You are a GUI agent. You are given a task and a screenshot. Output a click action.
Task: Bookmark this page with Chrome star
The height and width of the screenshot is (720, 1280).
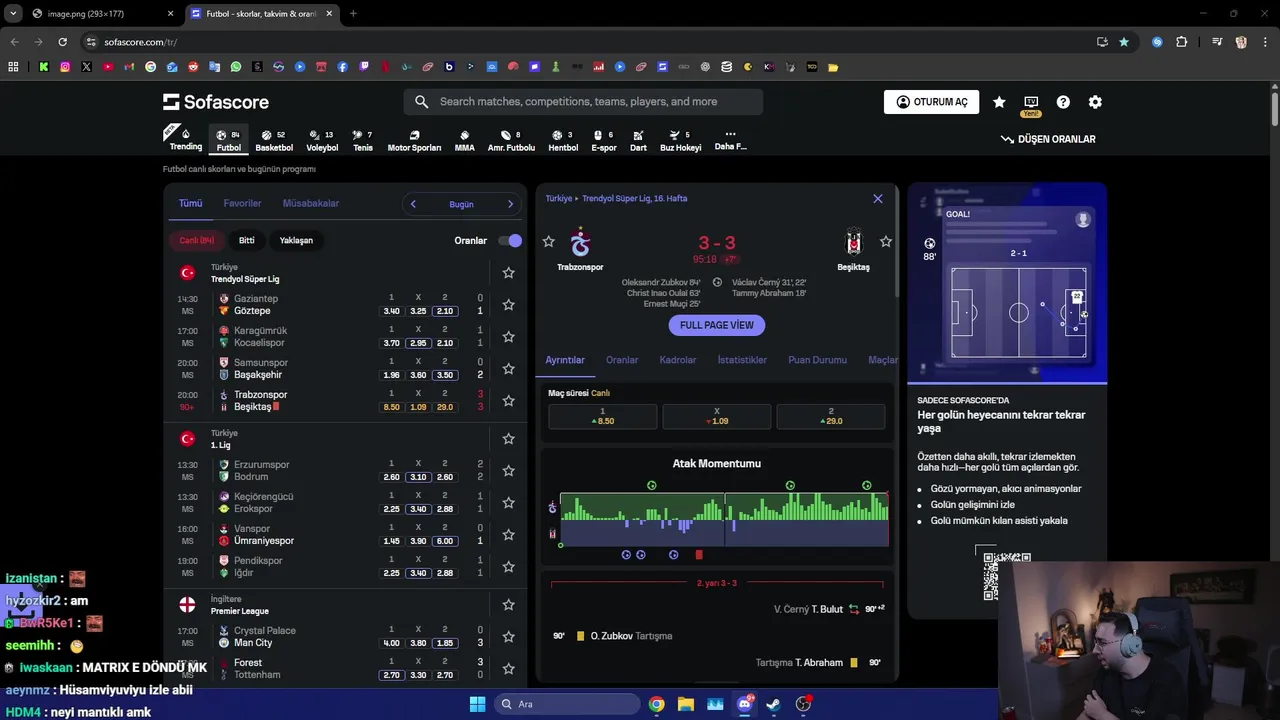click(x=1124, y=42)
